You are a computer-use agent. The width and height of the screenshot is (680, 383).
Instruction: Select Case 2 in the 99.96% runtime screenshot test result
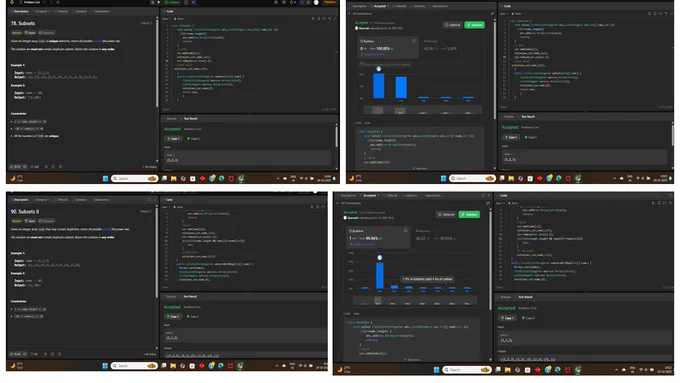[528, 318]
